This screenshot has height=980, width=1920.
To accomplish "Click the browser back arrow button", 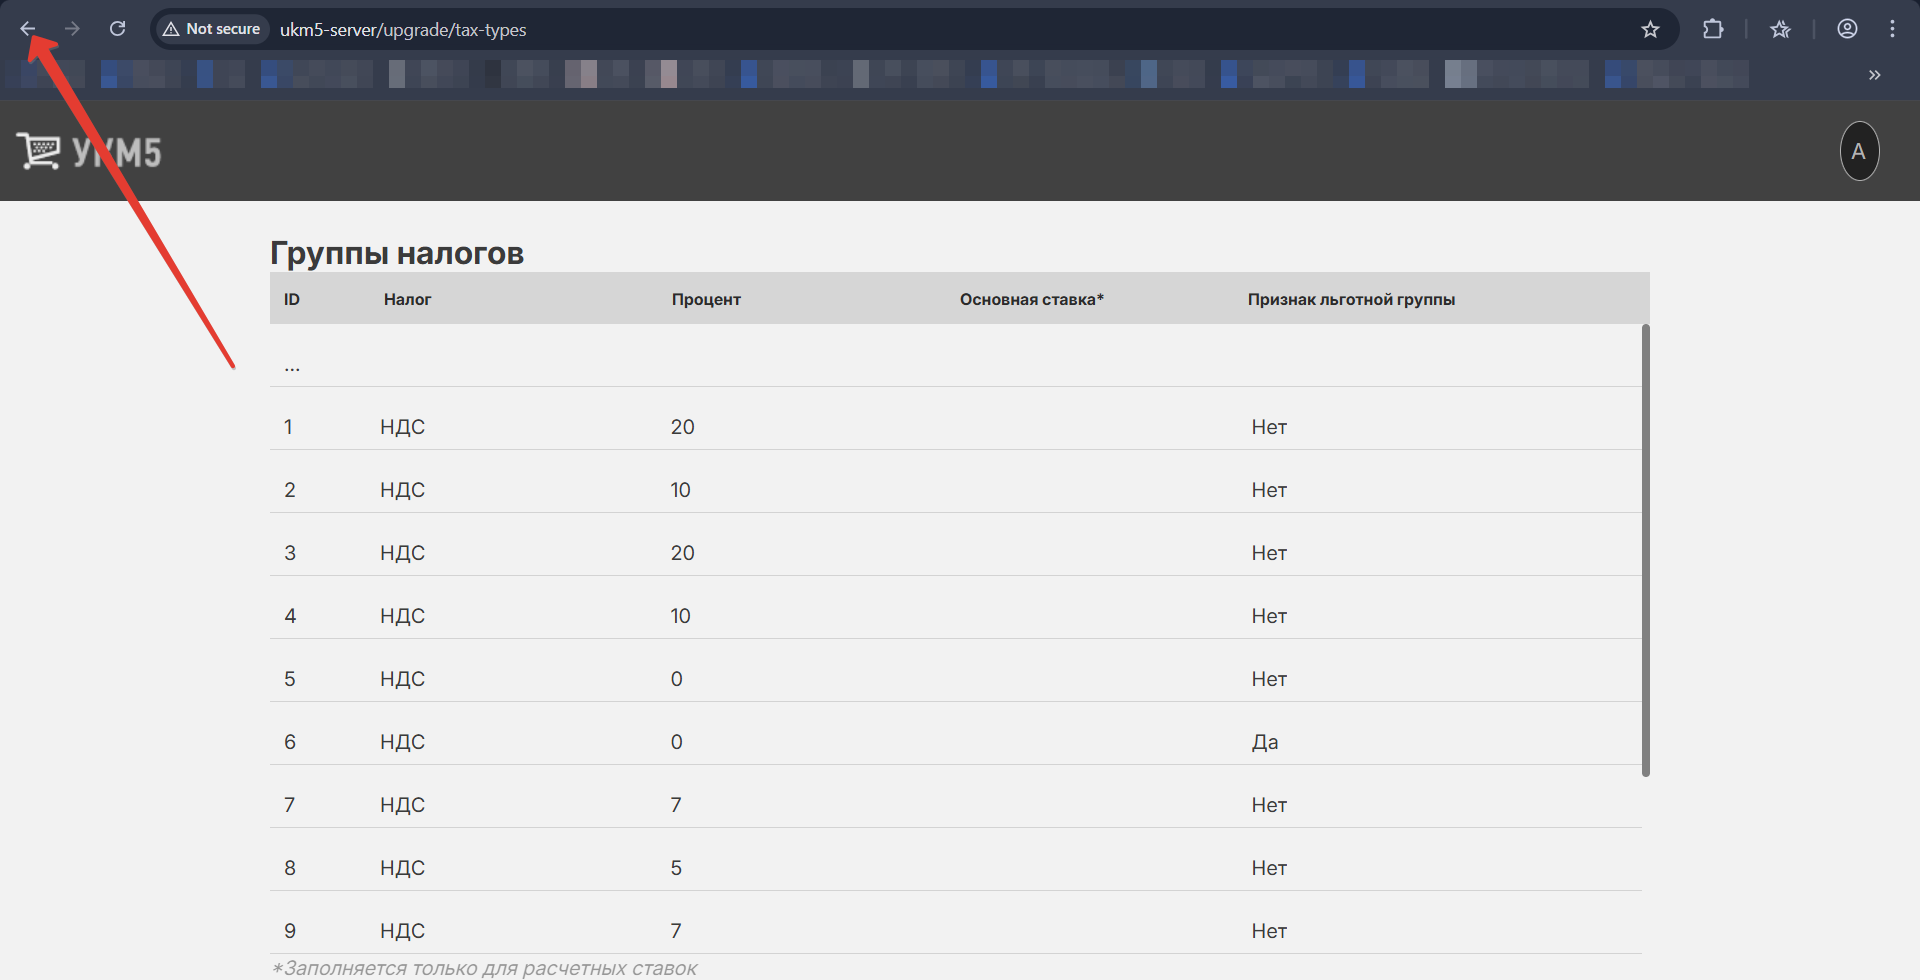I will coord(28,29).
